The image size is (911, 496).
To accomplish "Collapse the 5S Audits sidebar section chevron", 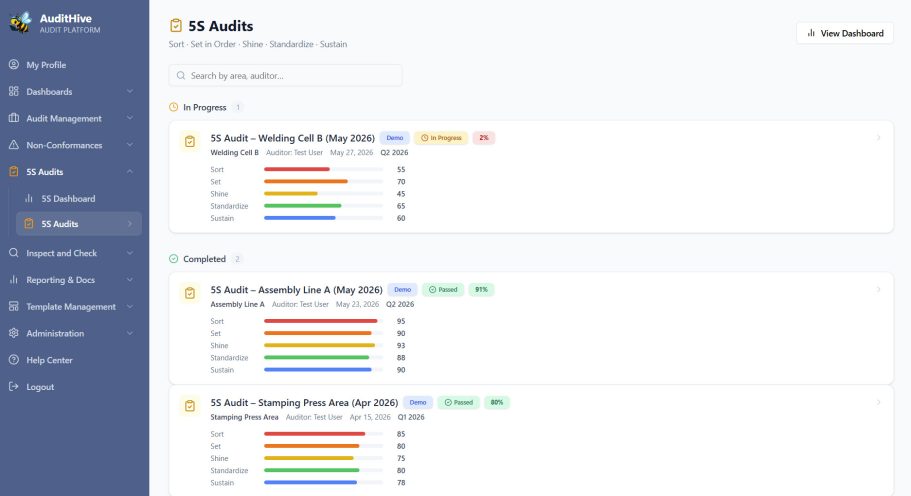I will 130,171.
